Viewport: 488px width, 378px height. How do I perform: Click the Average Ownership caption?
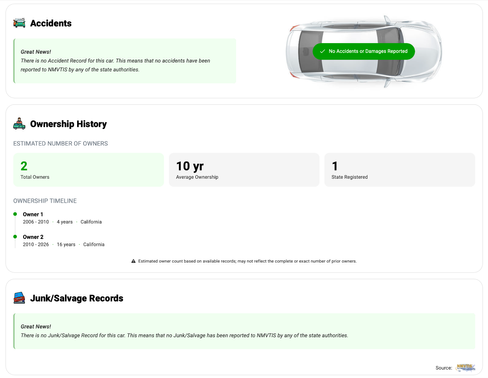click(197, 177)
